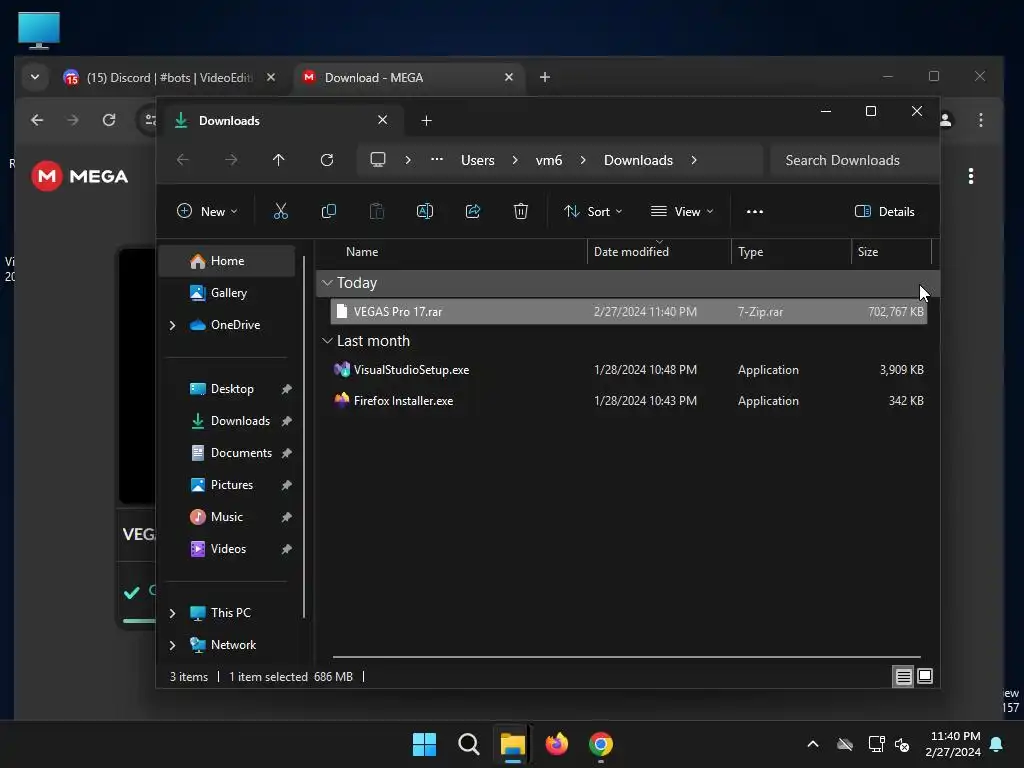Image resolution: width=1024 pixels, height=768 pixels.
Task: Open Desktop quick access folder
Action: [227, 389]
